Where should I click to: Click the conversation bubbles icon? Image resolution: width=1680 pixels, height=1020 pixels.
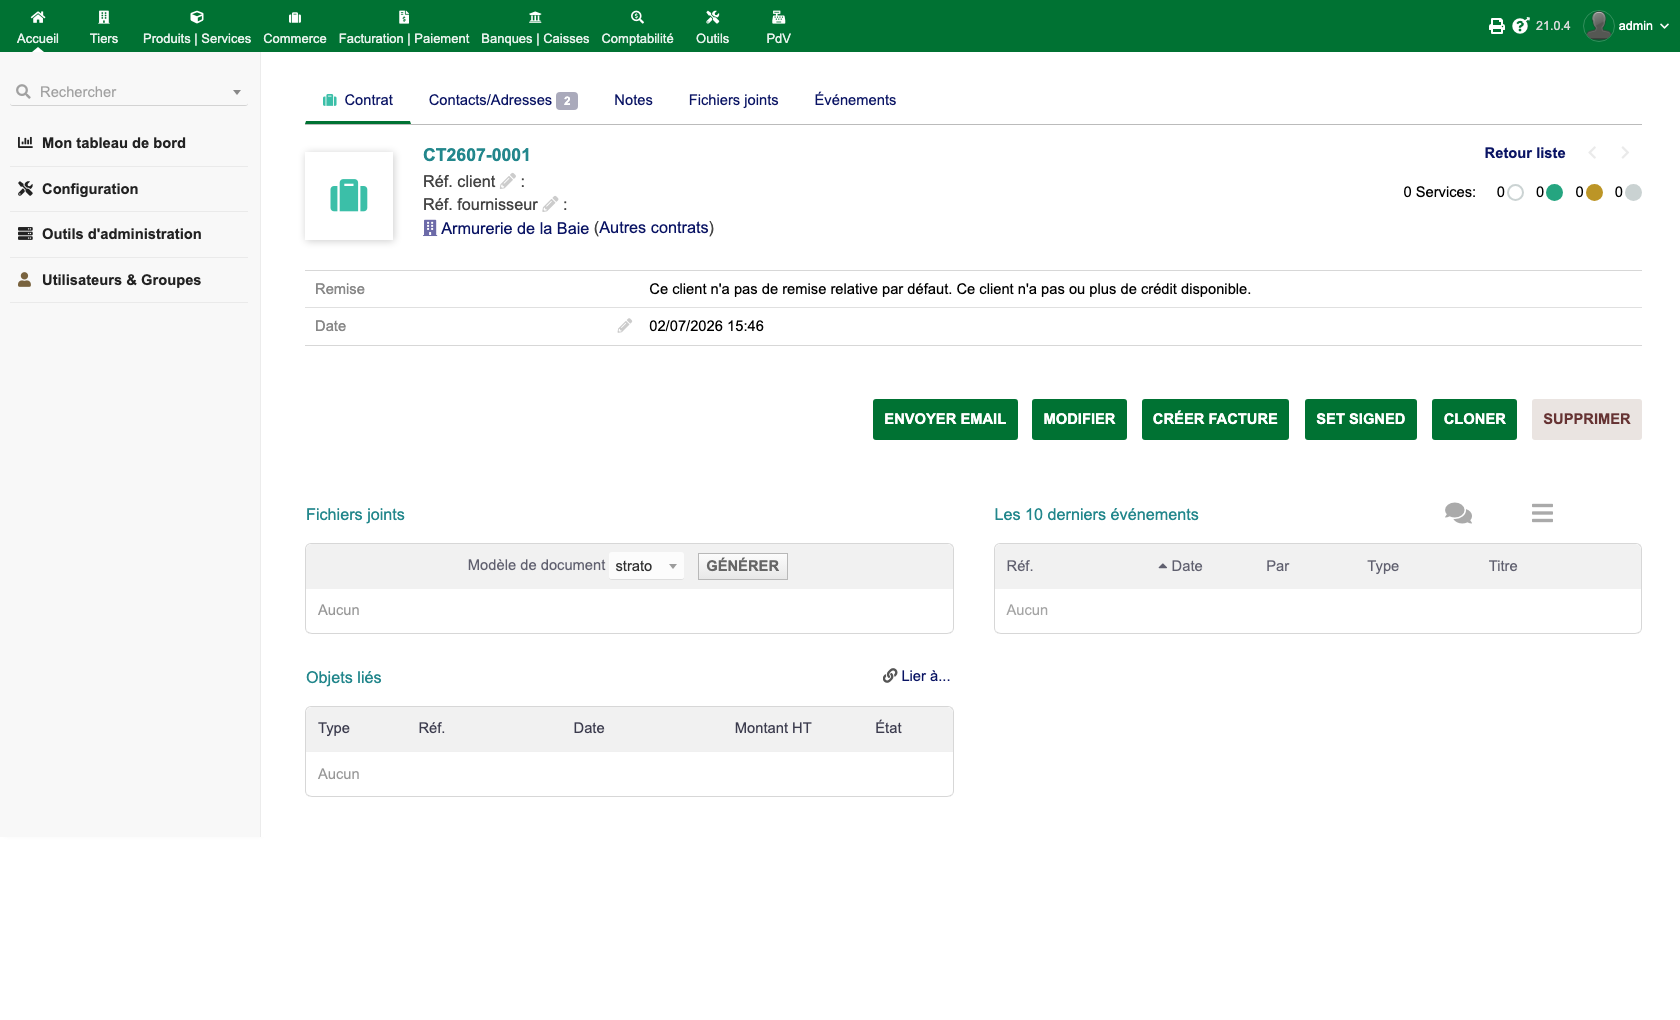click(x=1458, y=513)
